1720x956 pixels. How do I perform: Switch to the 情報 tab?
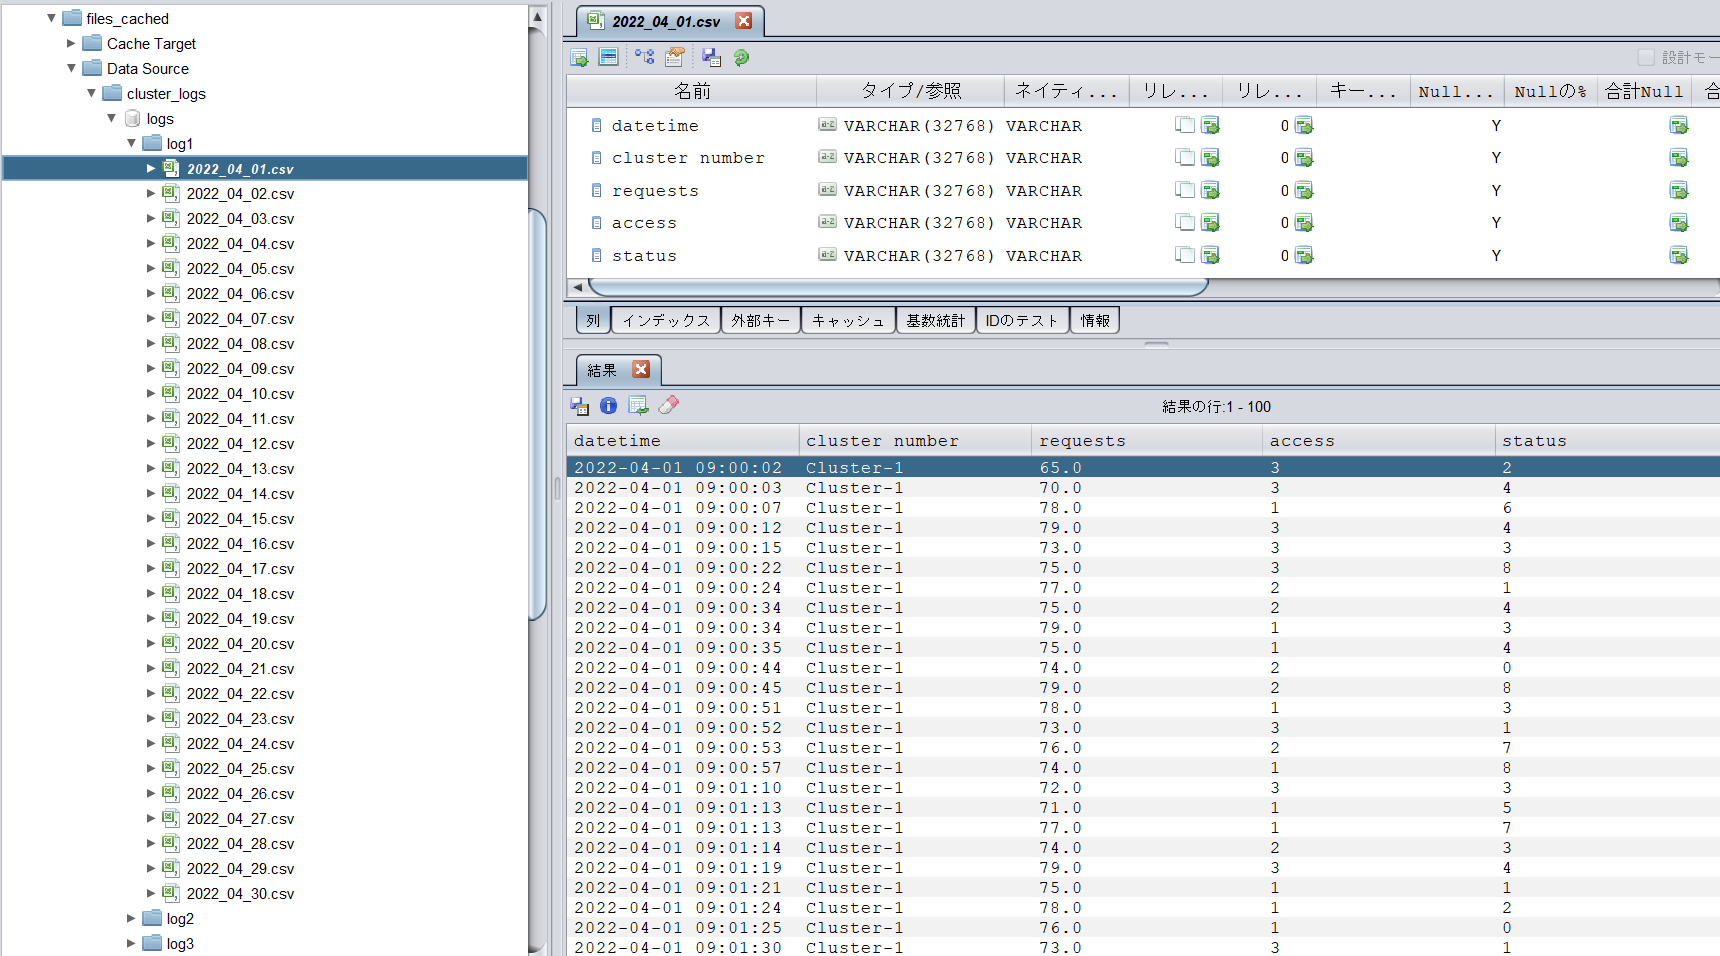tap(1095, 320)
